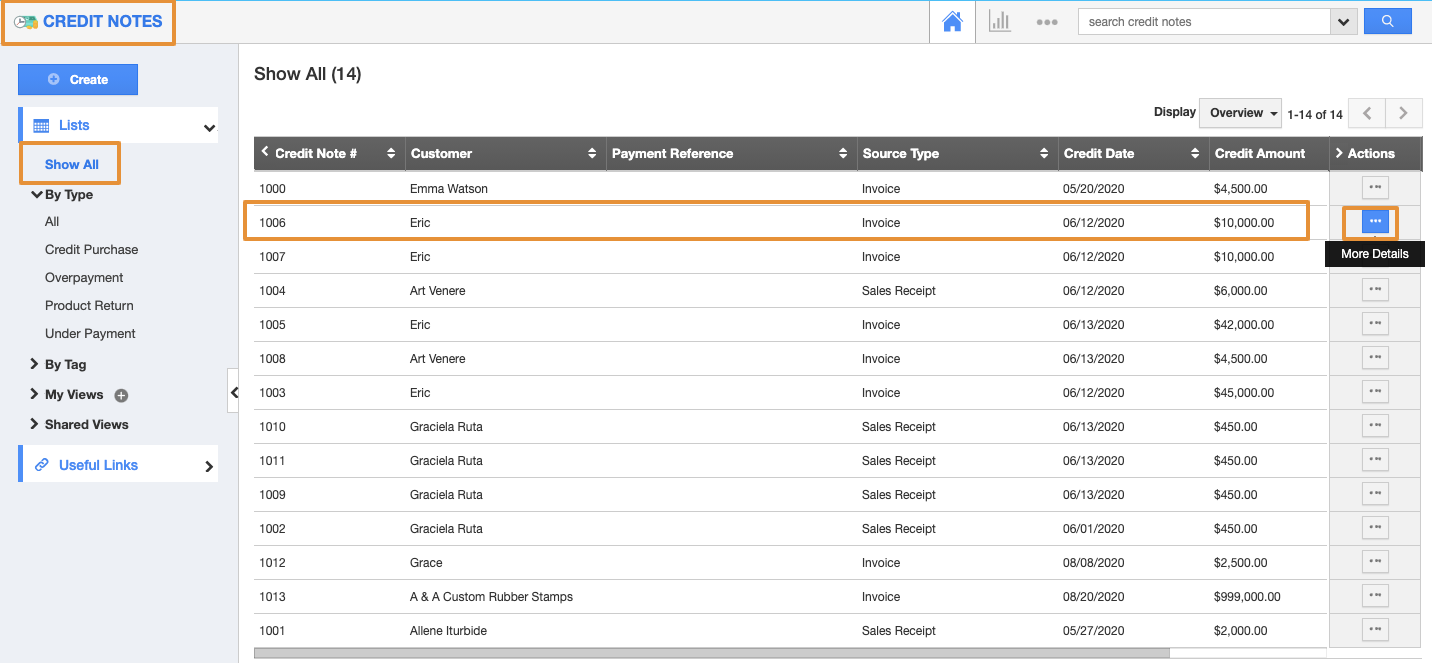Select the Product Return type filter
Viewport: 1432px width, 663px height.
coord(89,306)
